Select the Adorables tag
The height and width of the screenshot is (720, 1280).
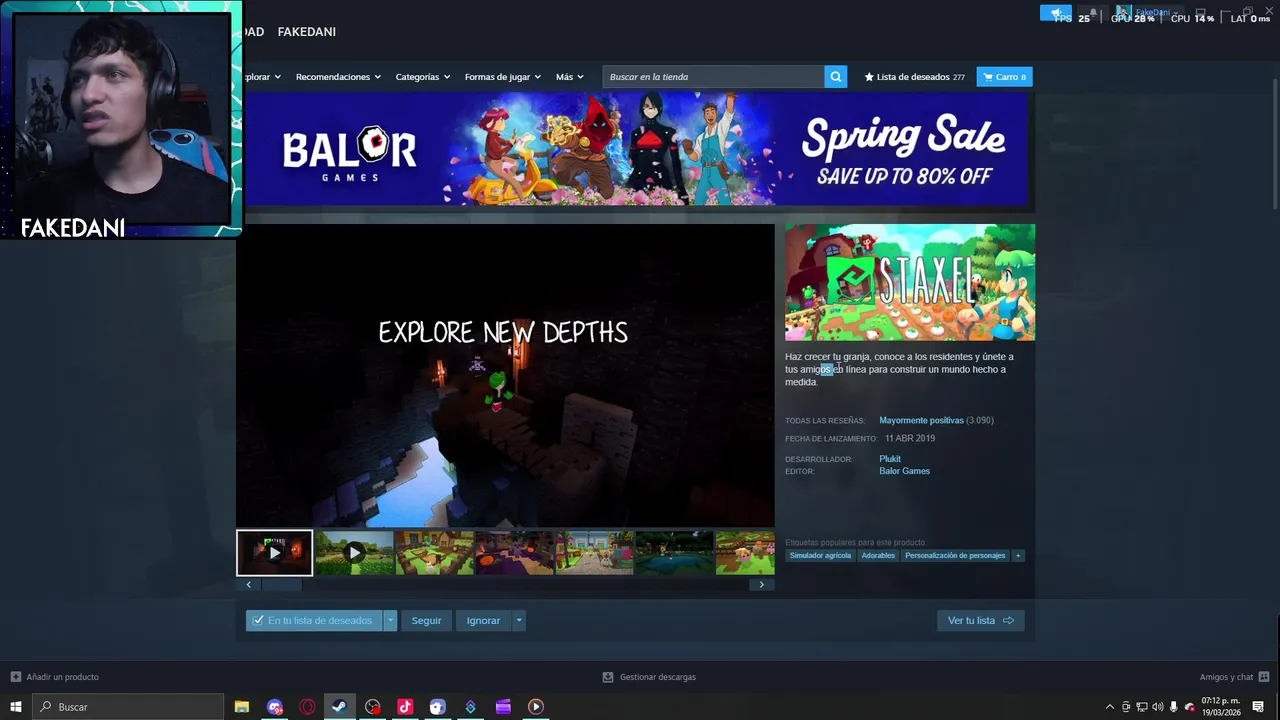[878, 556]
